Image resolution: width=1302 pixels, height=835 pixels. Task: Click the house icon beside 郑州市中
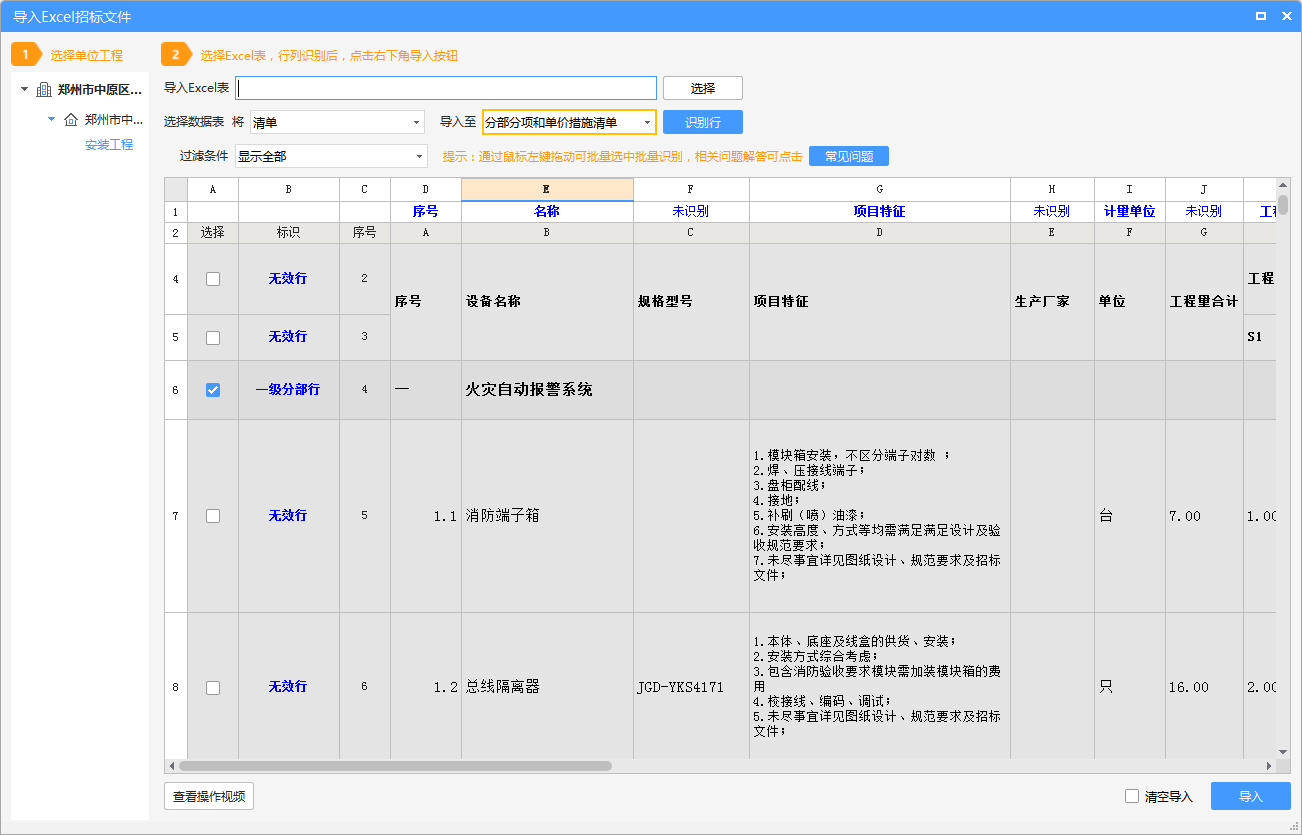70,120
